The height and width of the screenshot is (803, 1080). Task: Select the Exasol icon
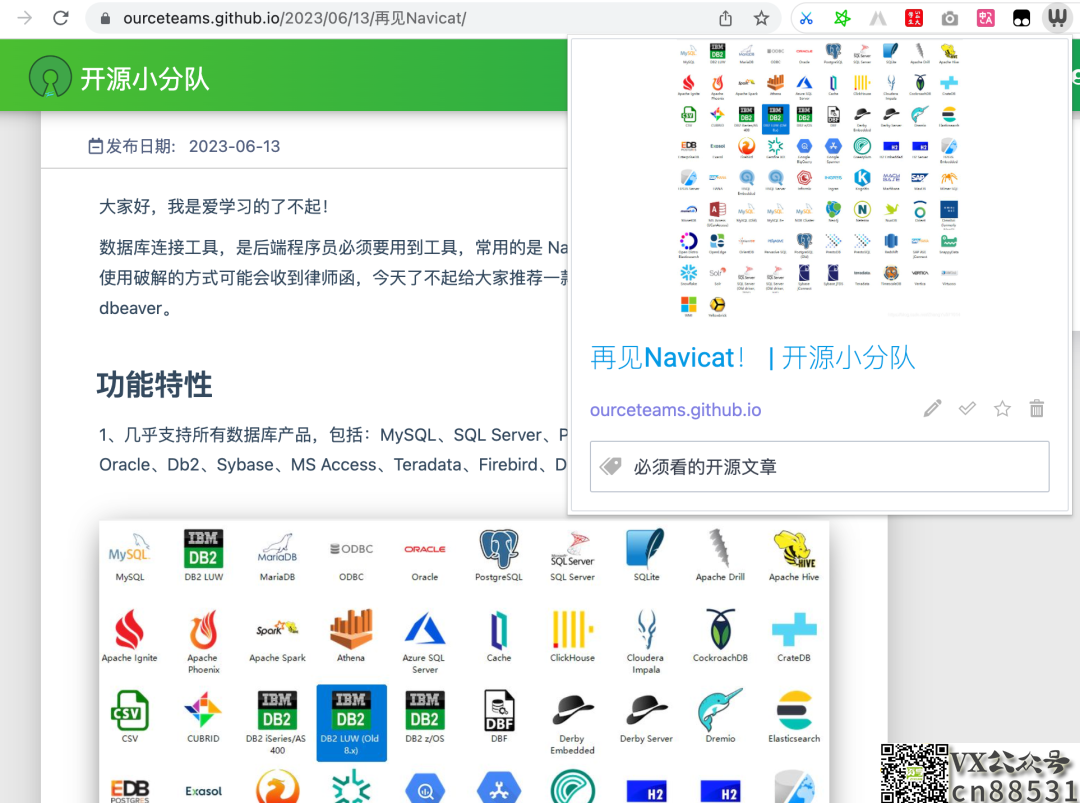tap(203, 791)
